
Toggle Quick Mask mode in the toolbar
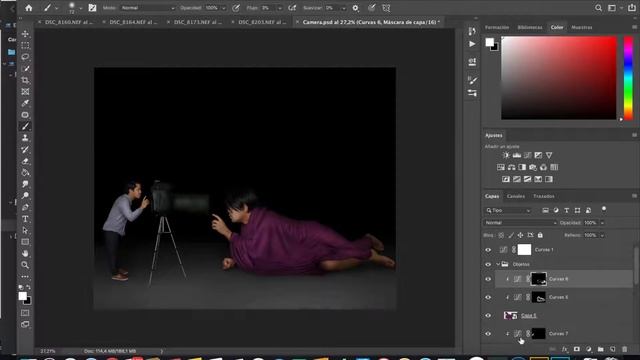pyautogui.click(x=25, y=313)
